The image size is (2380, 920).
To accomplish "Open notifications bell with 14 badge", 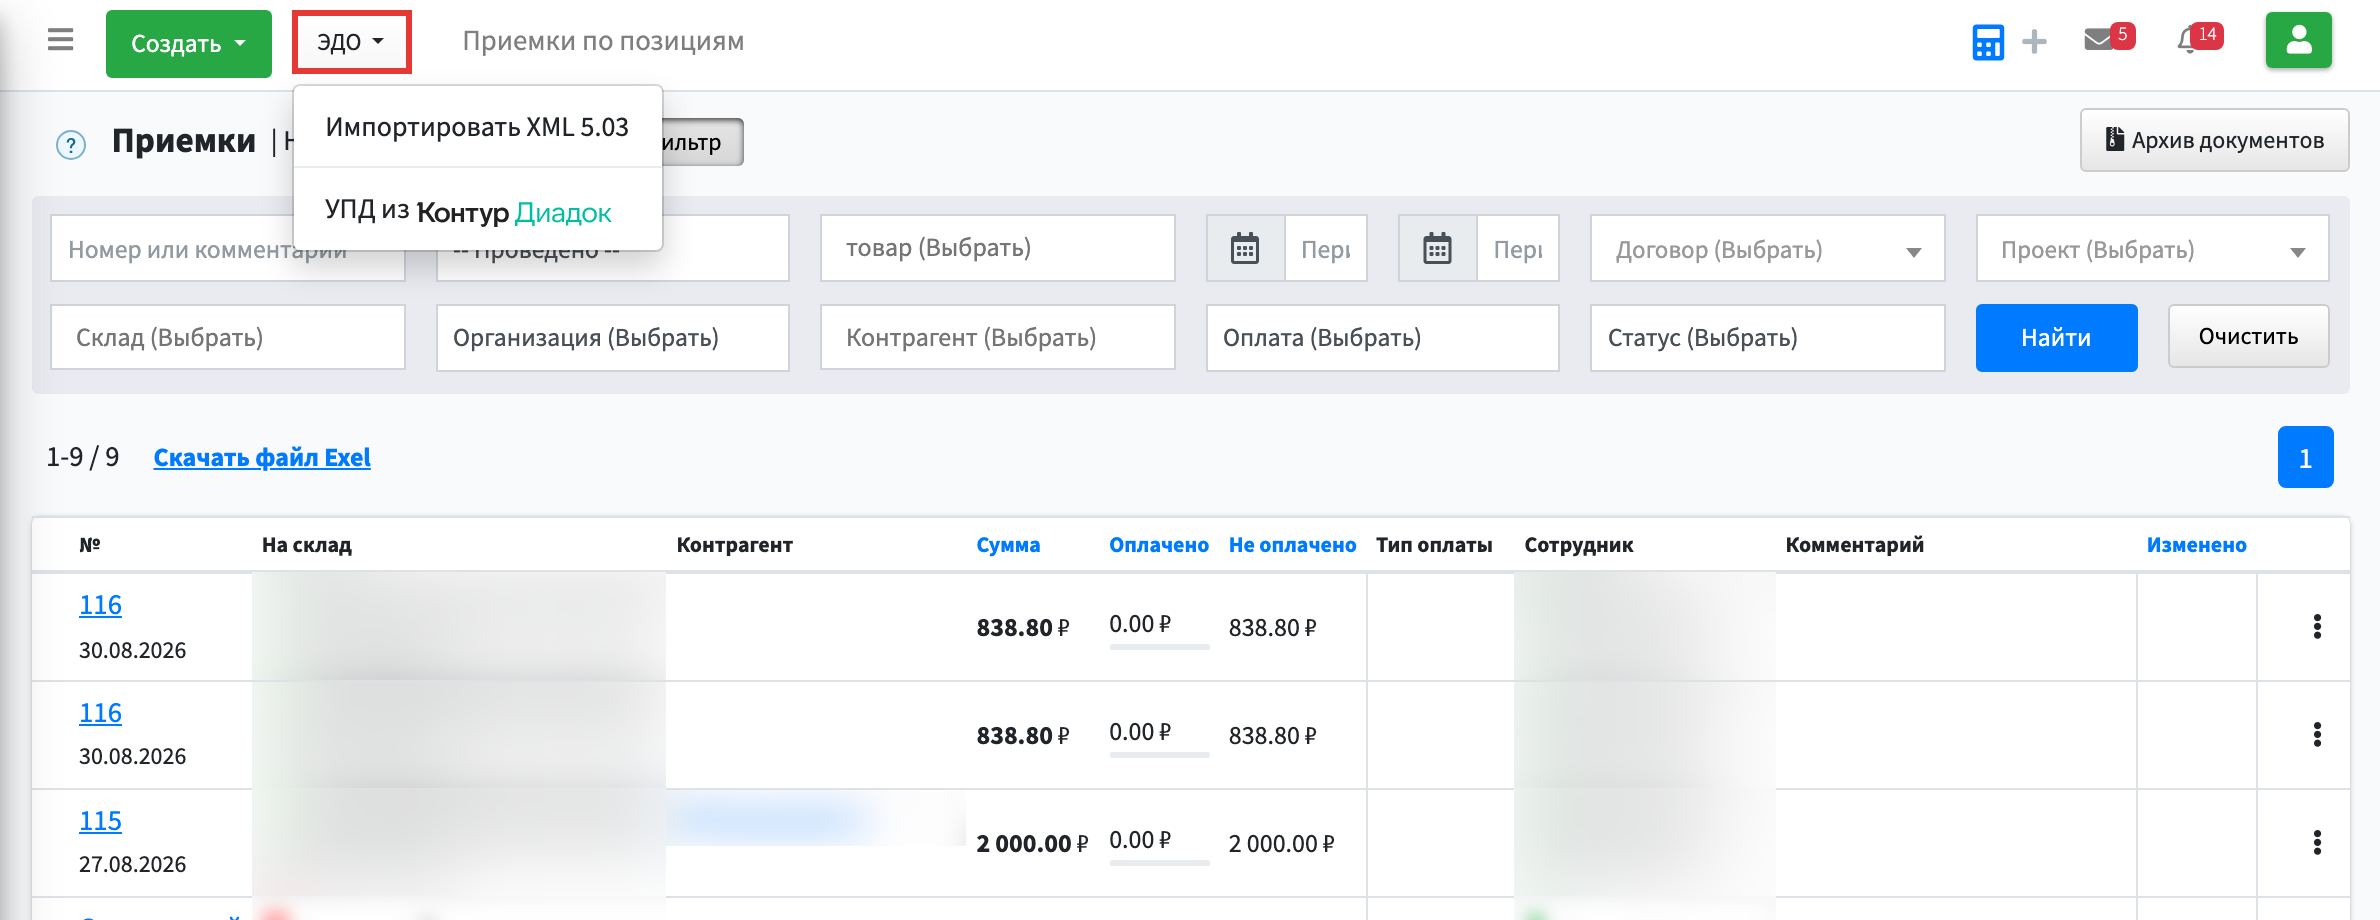I will tap(2198, 38).
